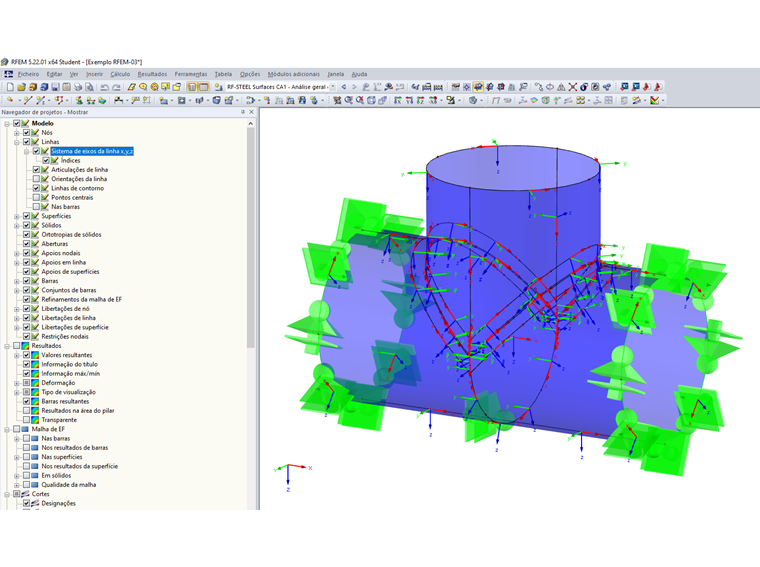Click the new node tool icon
This screenshot has height=567, width=760.
click(10, 100)
